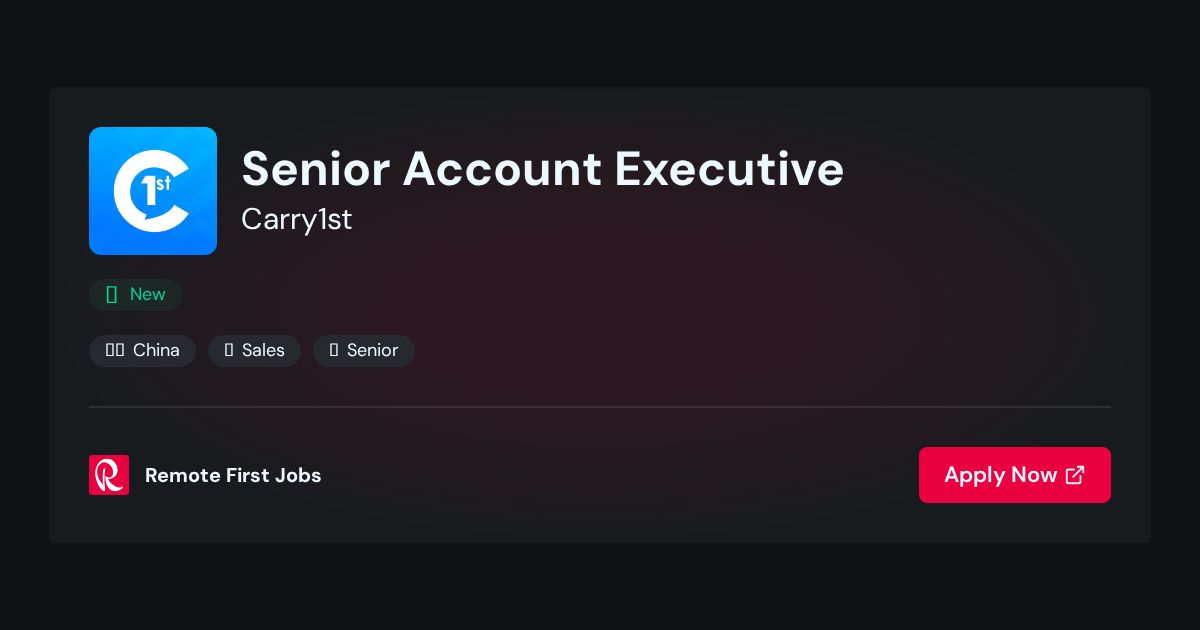Click the flag icon next to China
This screenshot has height=630, width=1200.
(115, 350)
